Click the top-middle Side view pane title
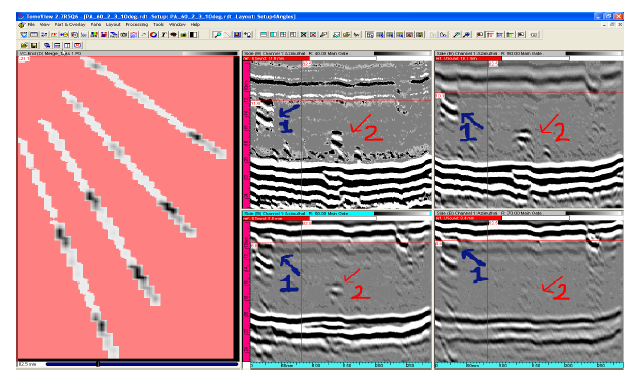This screenshot has height=378, width=636. pyautogui.click(x=307, y=53)
